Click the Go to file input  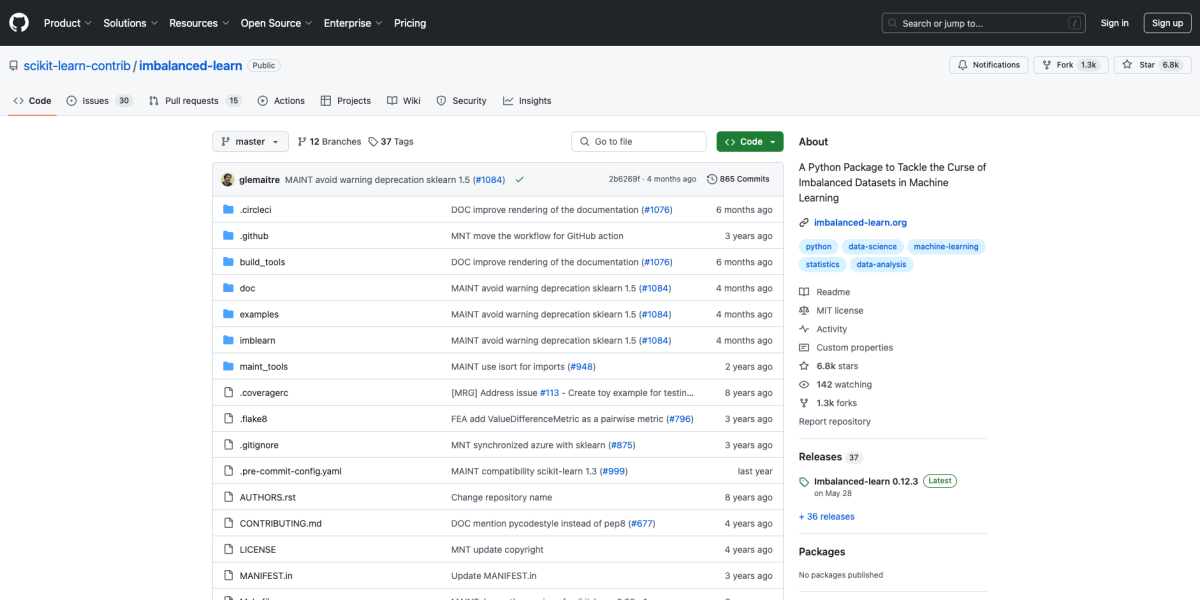[x=638, y=142]
